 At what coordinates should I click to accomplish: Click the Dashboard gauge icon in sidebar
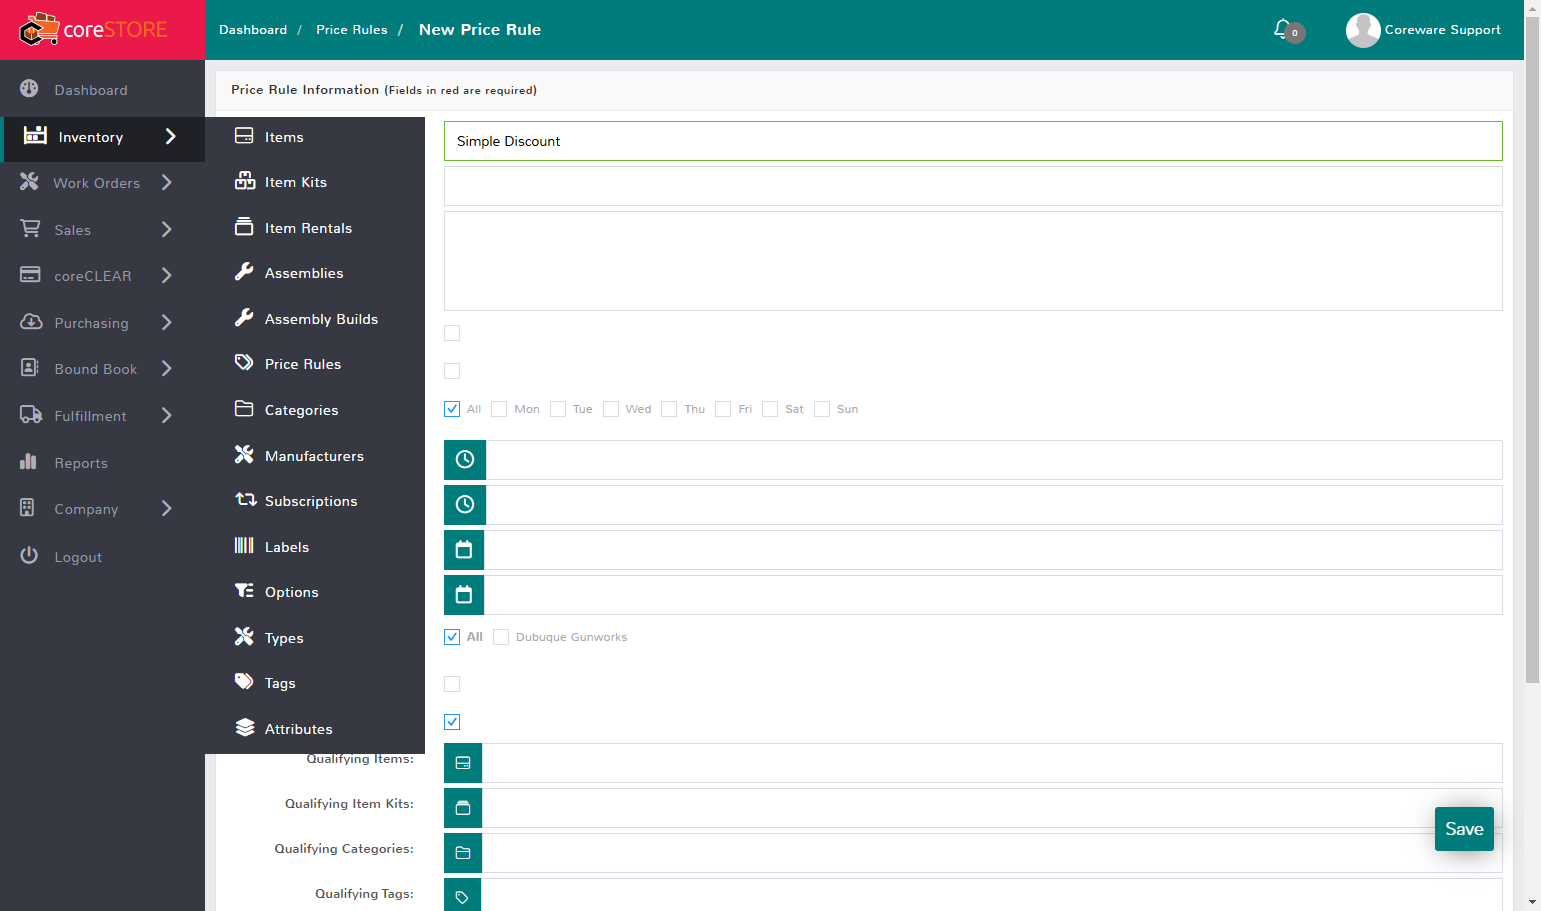pyautogui.click(x=29, y=89)
